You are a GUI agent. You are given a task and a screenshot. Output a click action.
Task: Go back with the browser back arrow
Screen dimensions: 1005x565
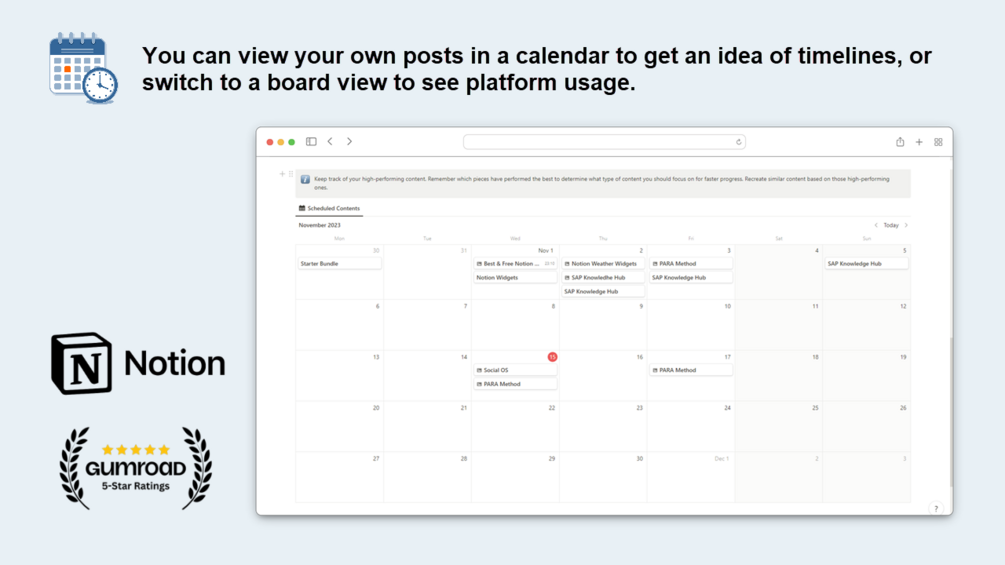coord(330,142)
